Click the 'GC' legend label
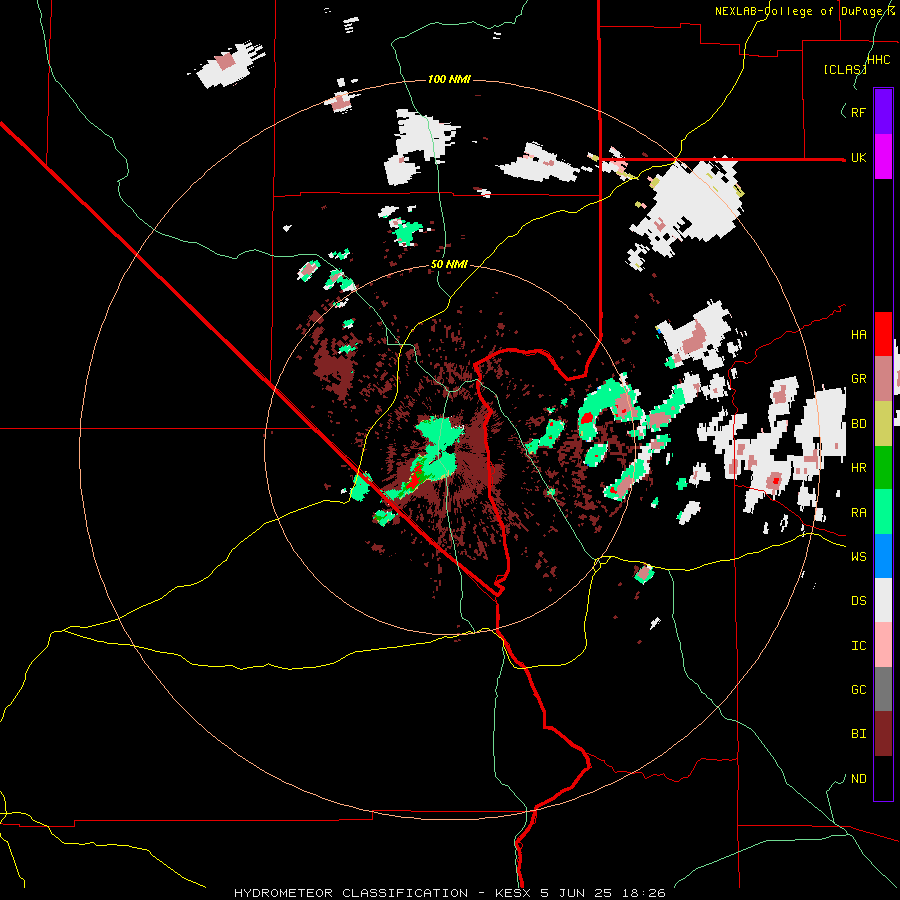The width and height of the screenshot is (900, 900). [858, 690]
